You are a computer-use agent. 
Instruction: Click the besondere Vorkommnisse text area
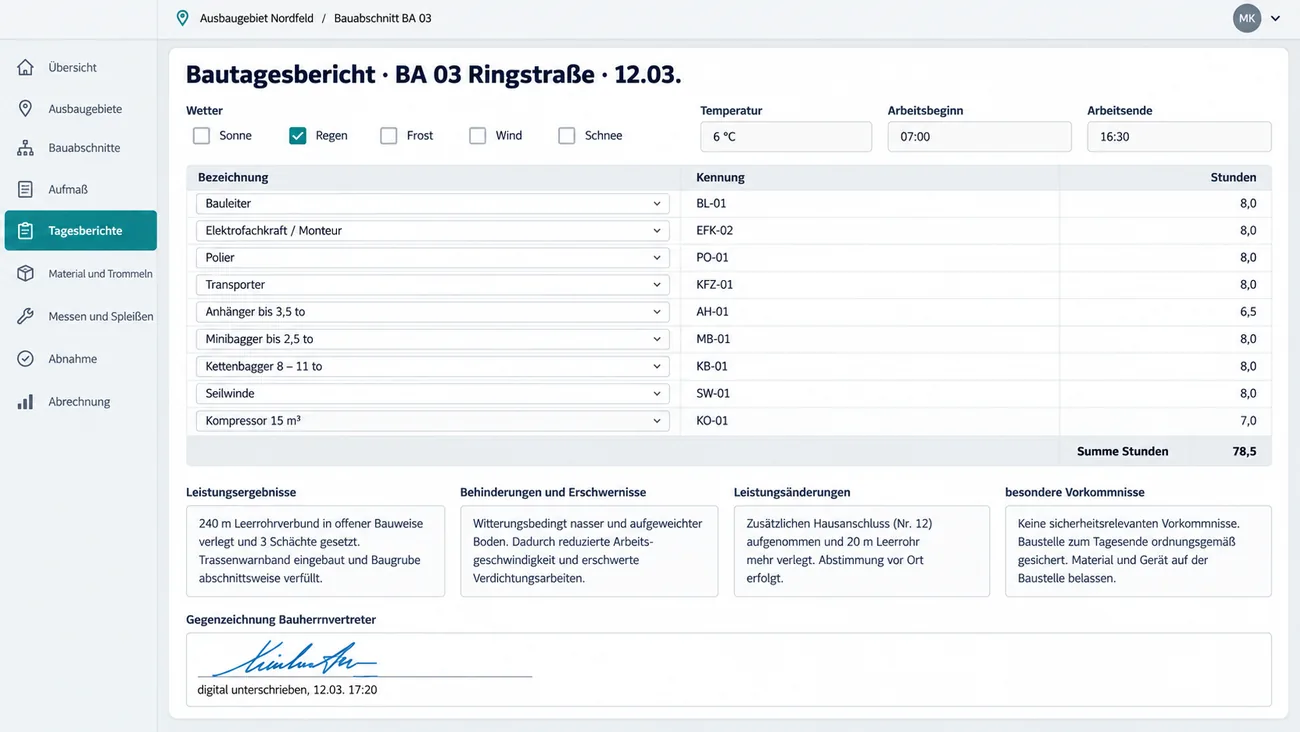[x=1138, y=551]
